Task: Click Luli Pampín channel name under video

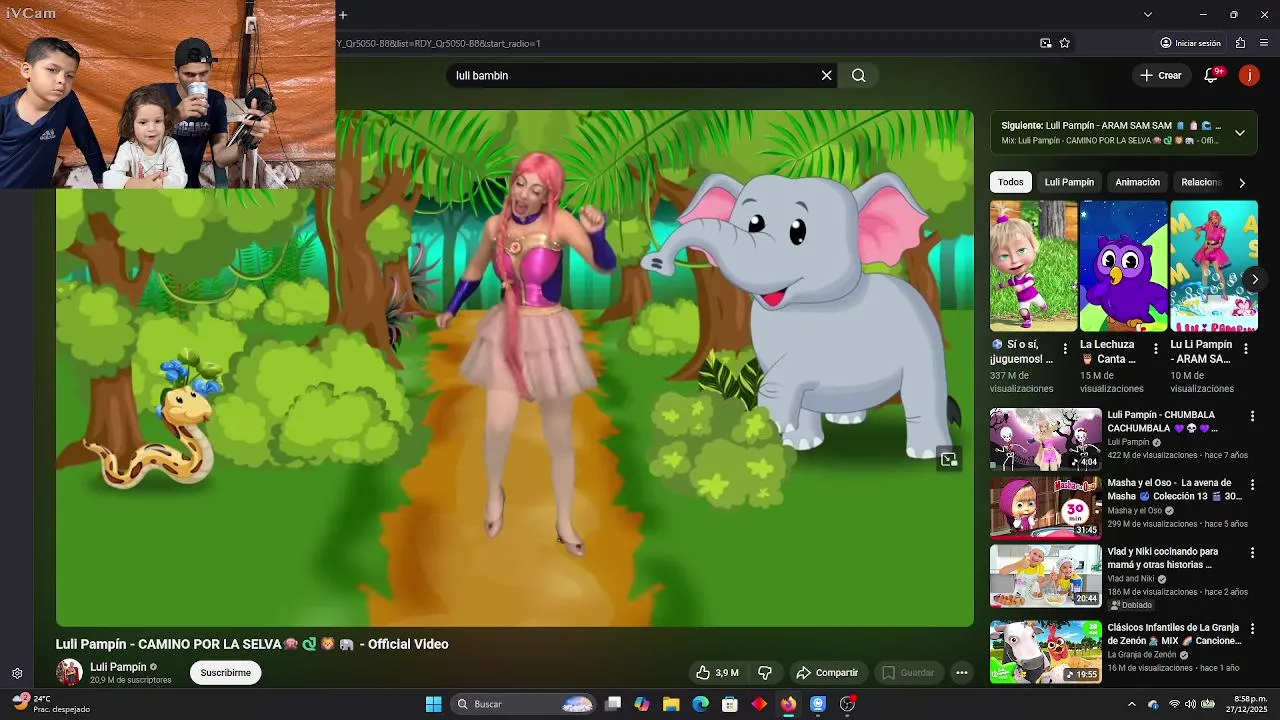Action: click(118, 667)
